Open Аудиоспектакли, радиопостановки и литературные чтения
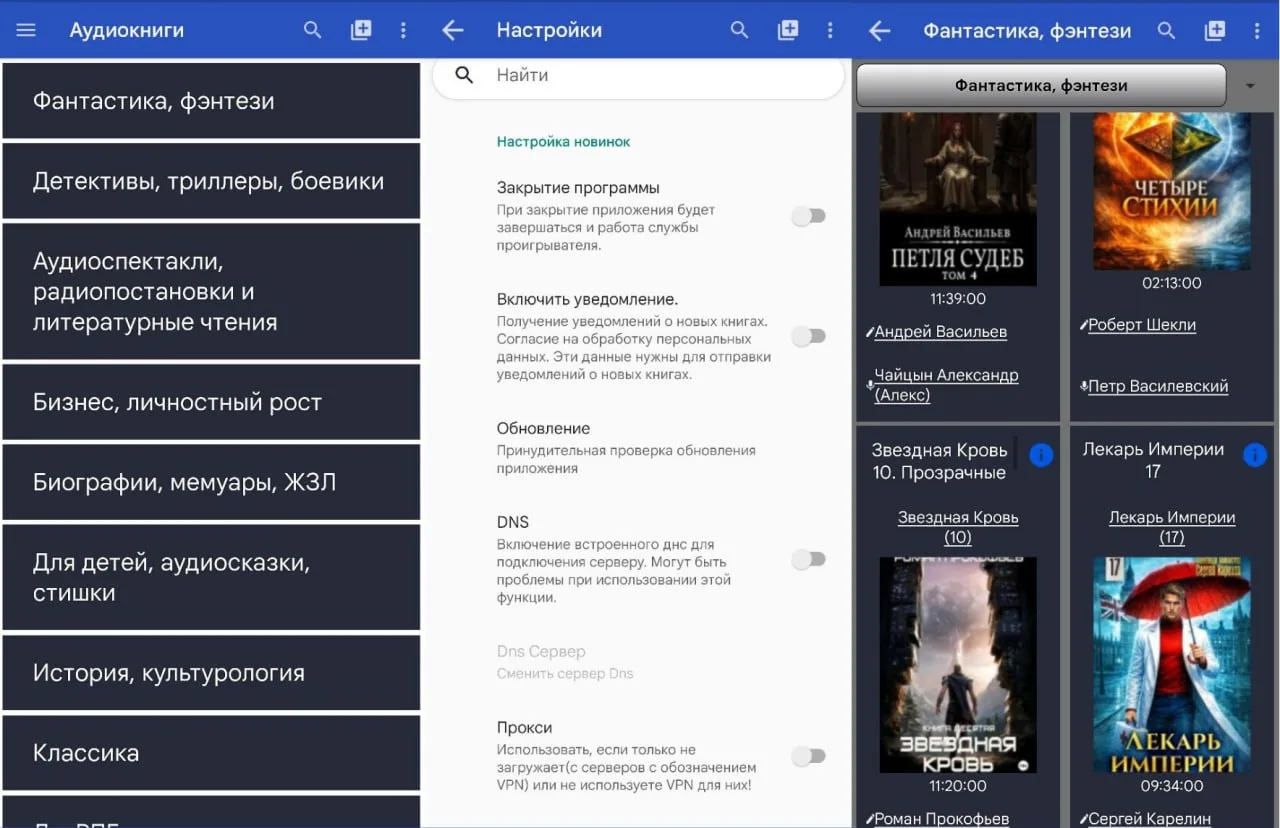Image resolution: width=1280 pixels, height=828 pixels. [211, 291]
